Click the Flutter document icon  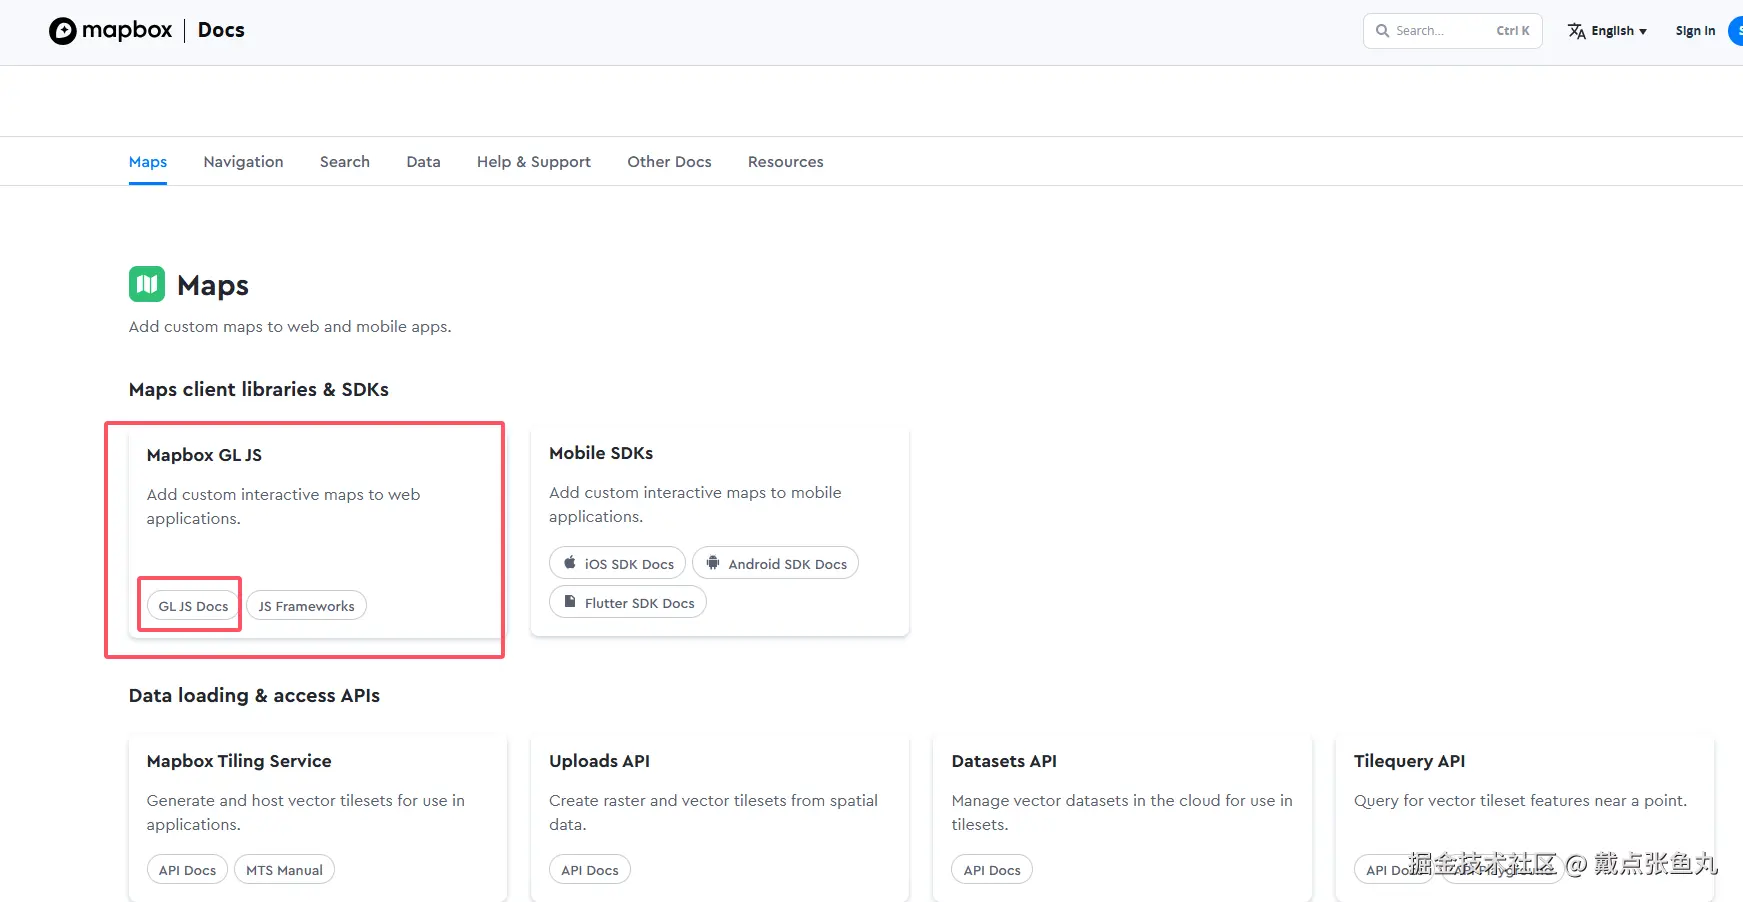coord(570,602)
